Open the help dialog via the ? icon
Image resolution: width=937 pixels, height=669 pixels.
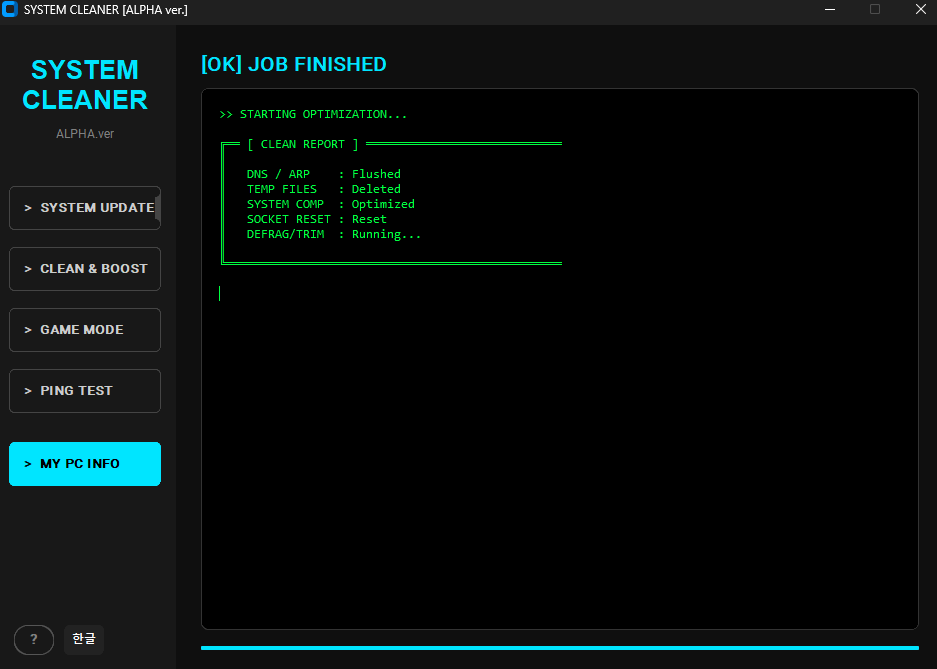pos(33,639)
